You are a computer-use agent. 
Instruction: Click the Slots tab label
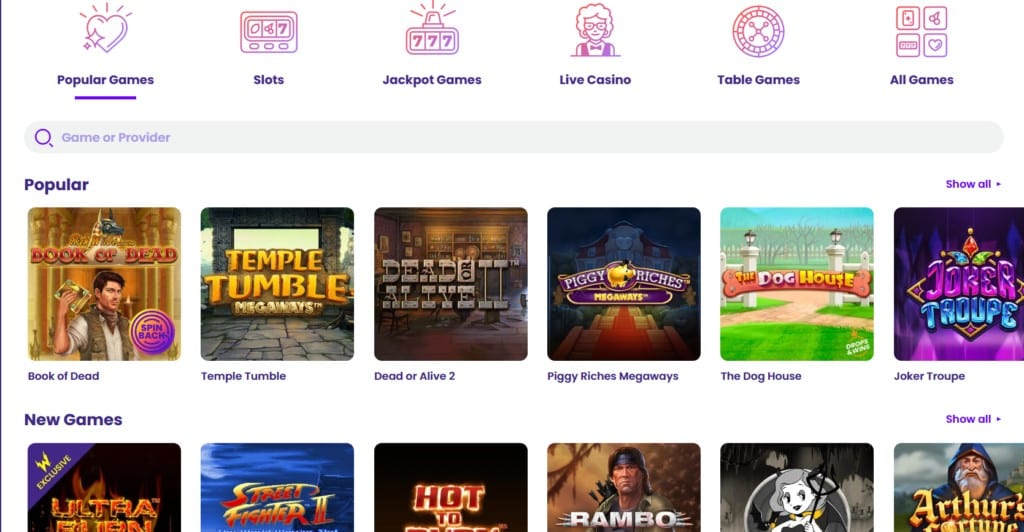coord(268,80)
